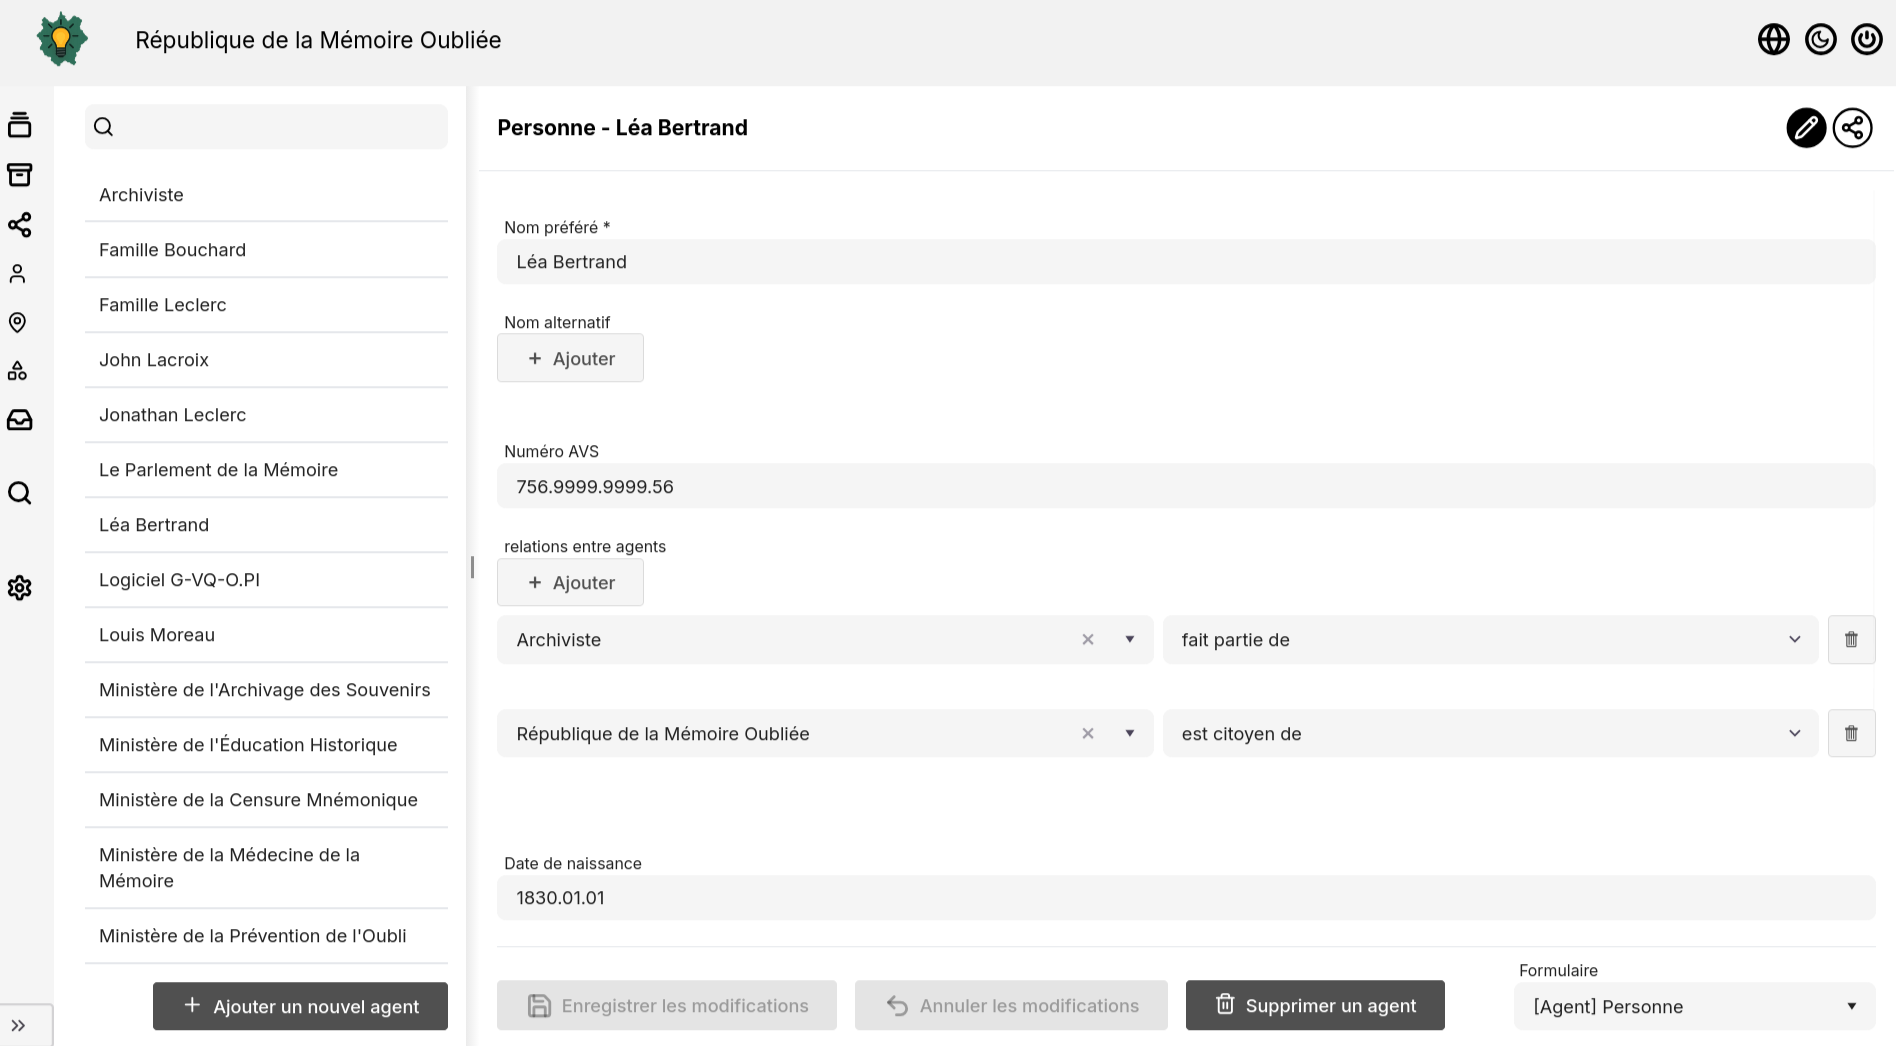Click the pencil edit icon
1896x1046 pixels.
1805,128
